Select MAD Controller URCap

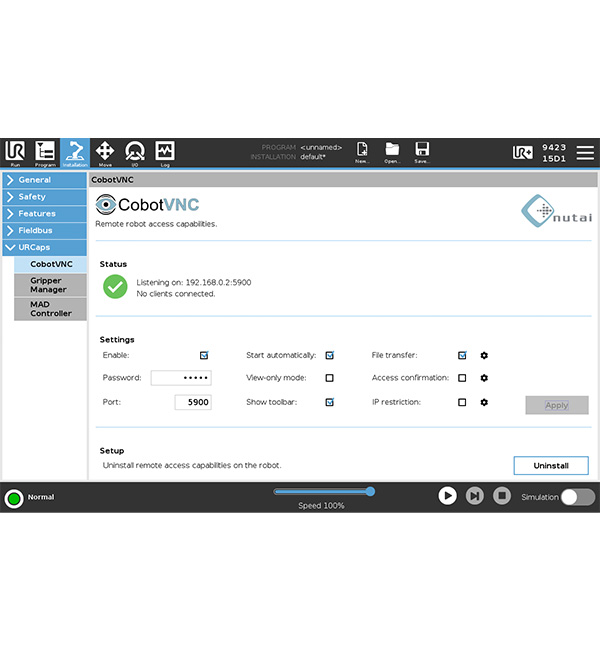(x=51, y=309)
